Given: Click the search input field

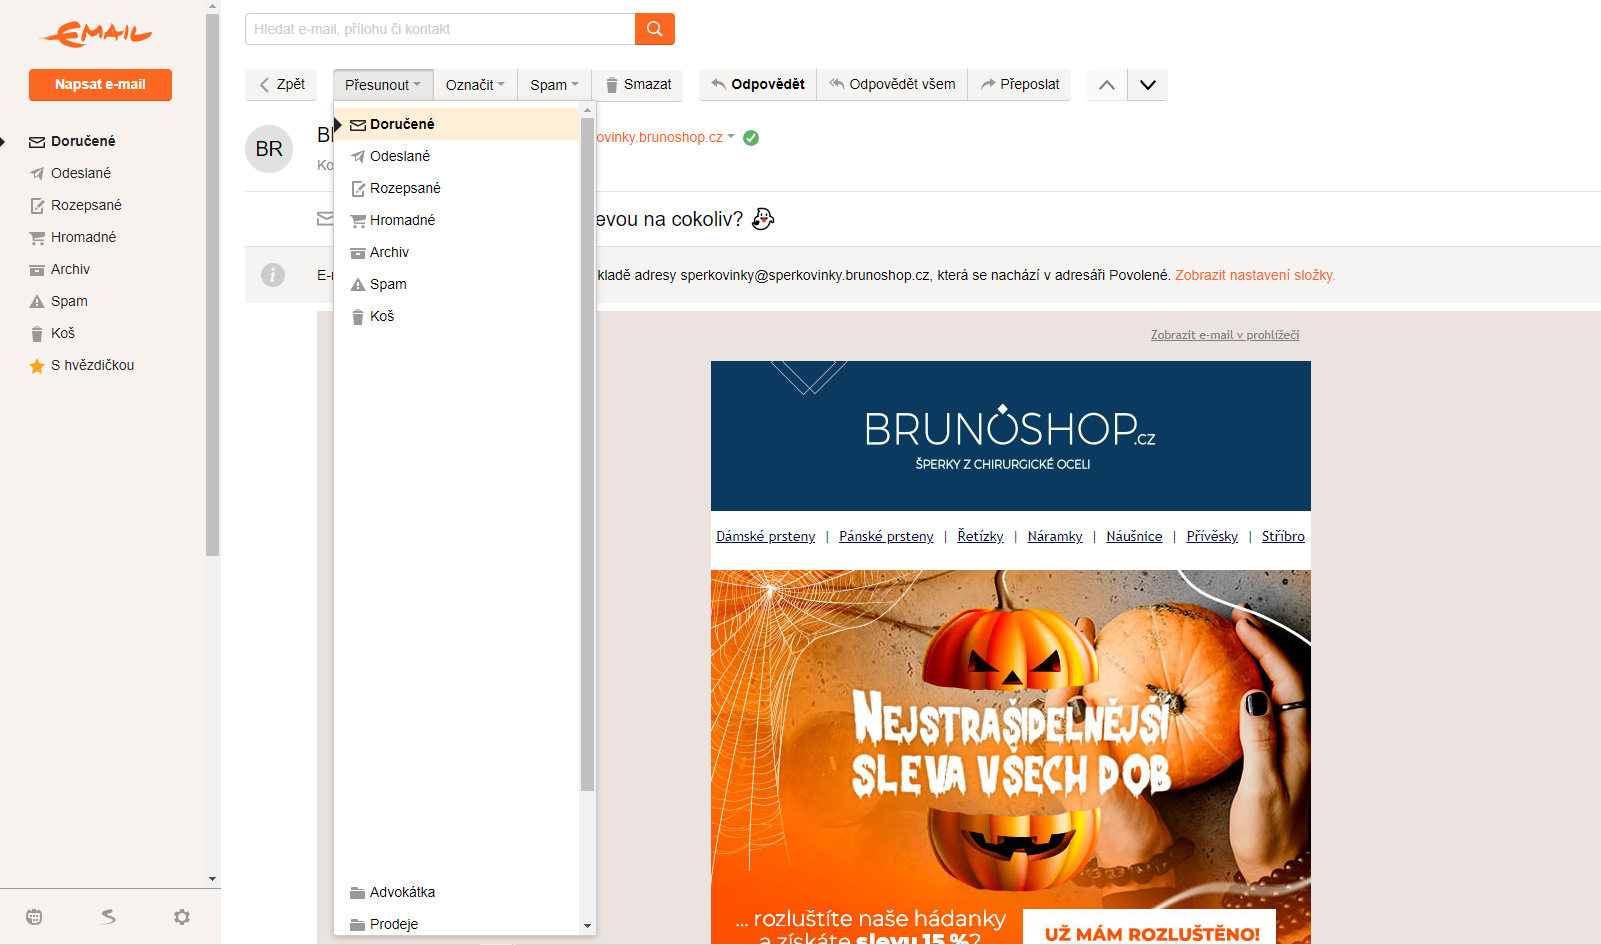Looking at the screenshot, I should pyautogui.click(x=440, y=29).
